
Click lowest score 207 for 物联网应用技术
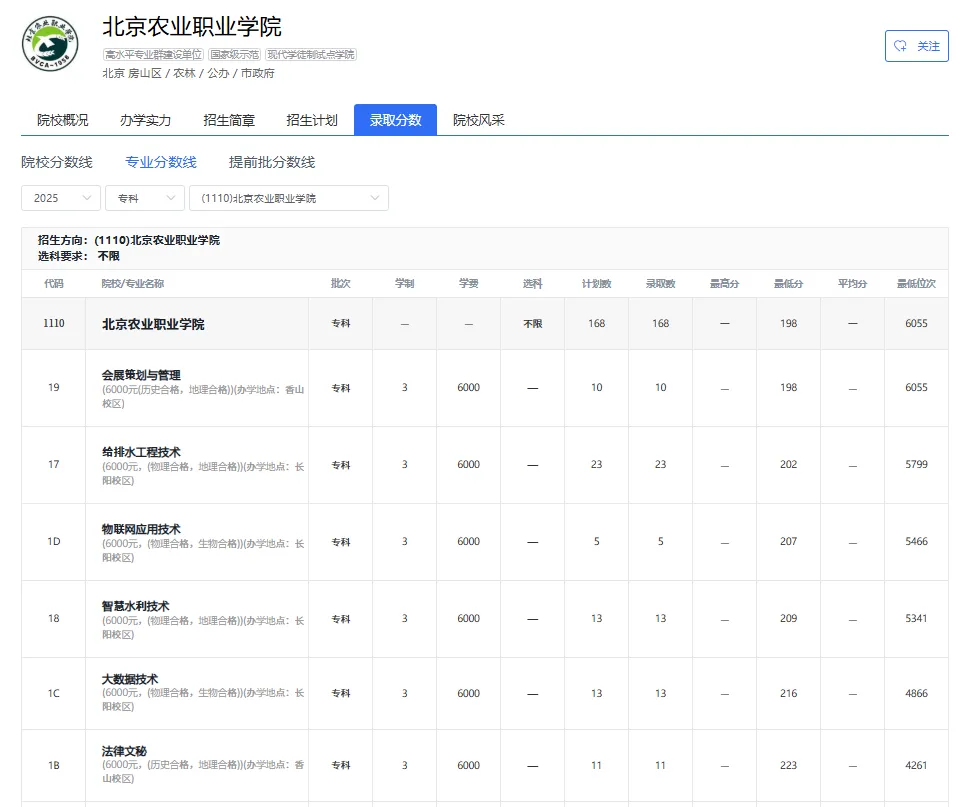(789, 542)
